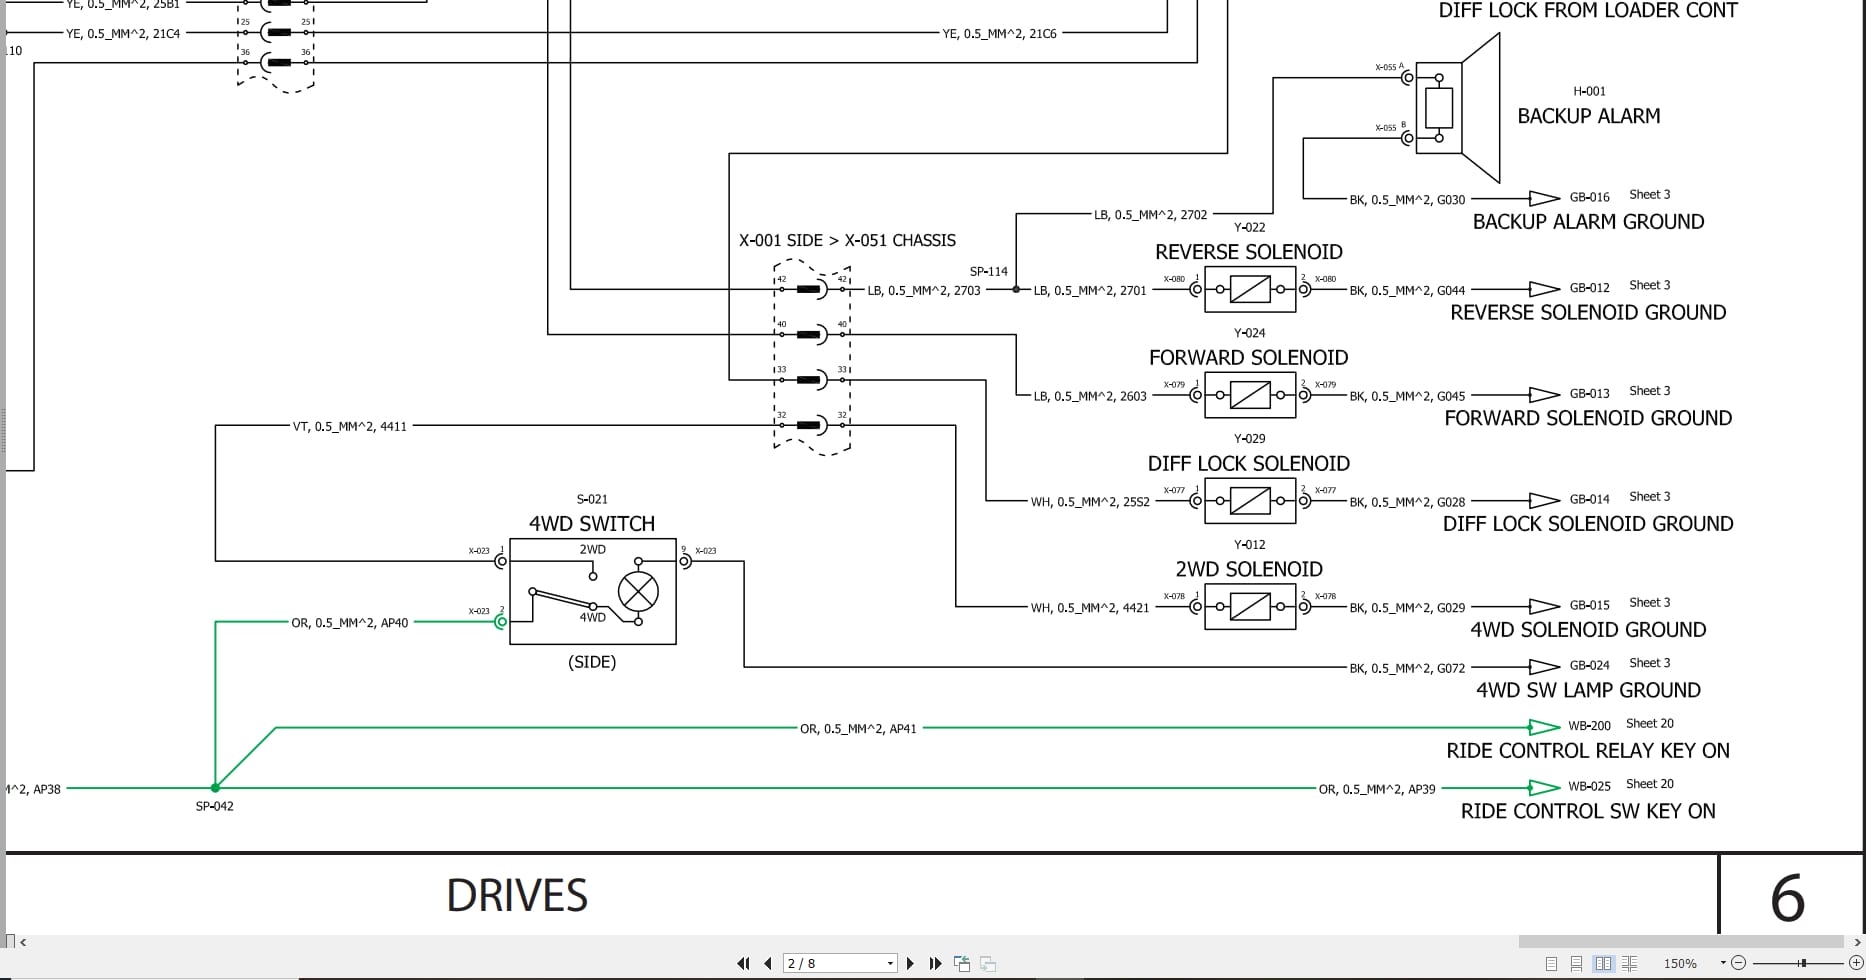Click the WB-200 reference

tap(1589, 726)
